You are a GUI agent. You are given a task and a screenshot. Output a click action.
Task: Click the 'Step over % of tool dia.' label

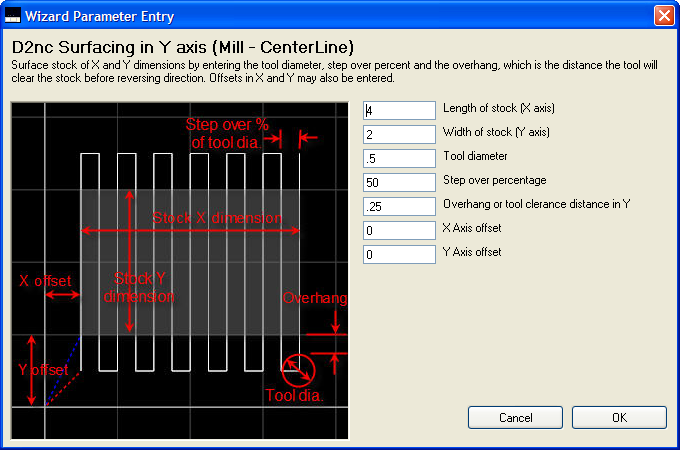pyautogui.click(x=226, y=133)
